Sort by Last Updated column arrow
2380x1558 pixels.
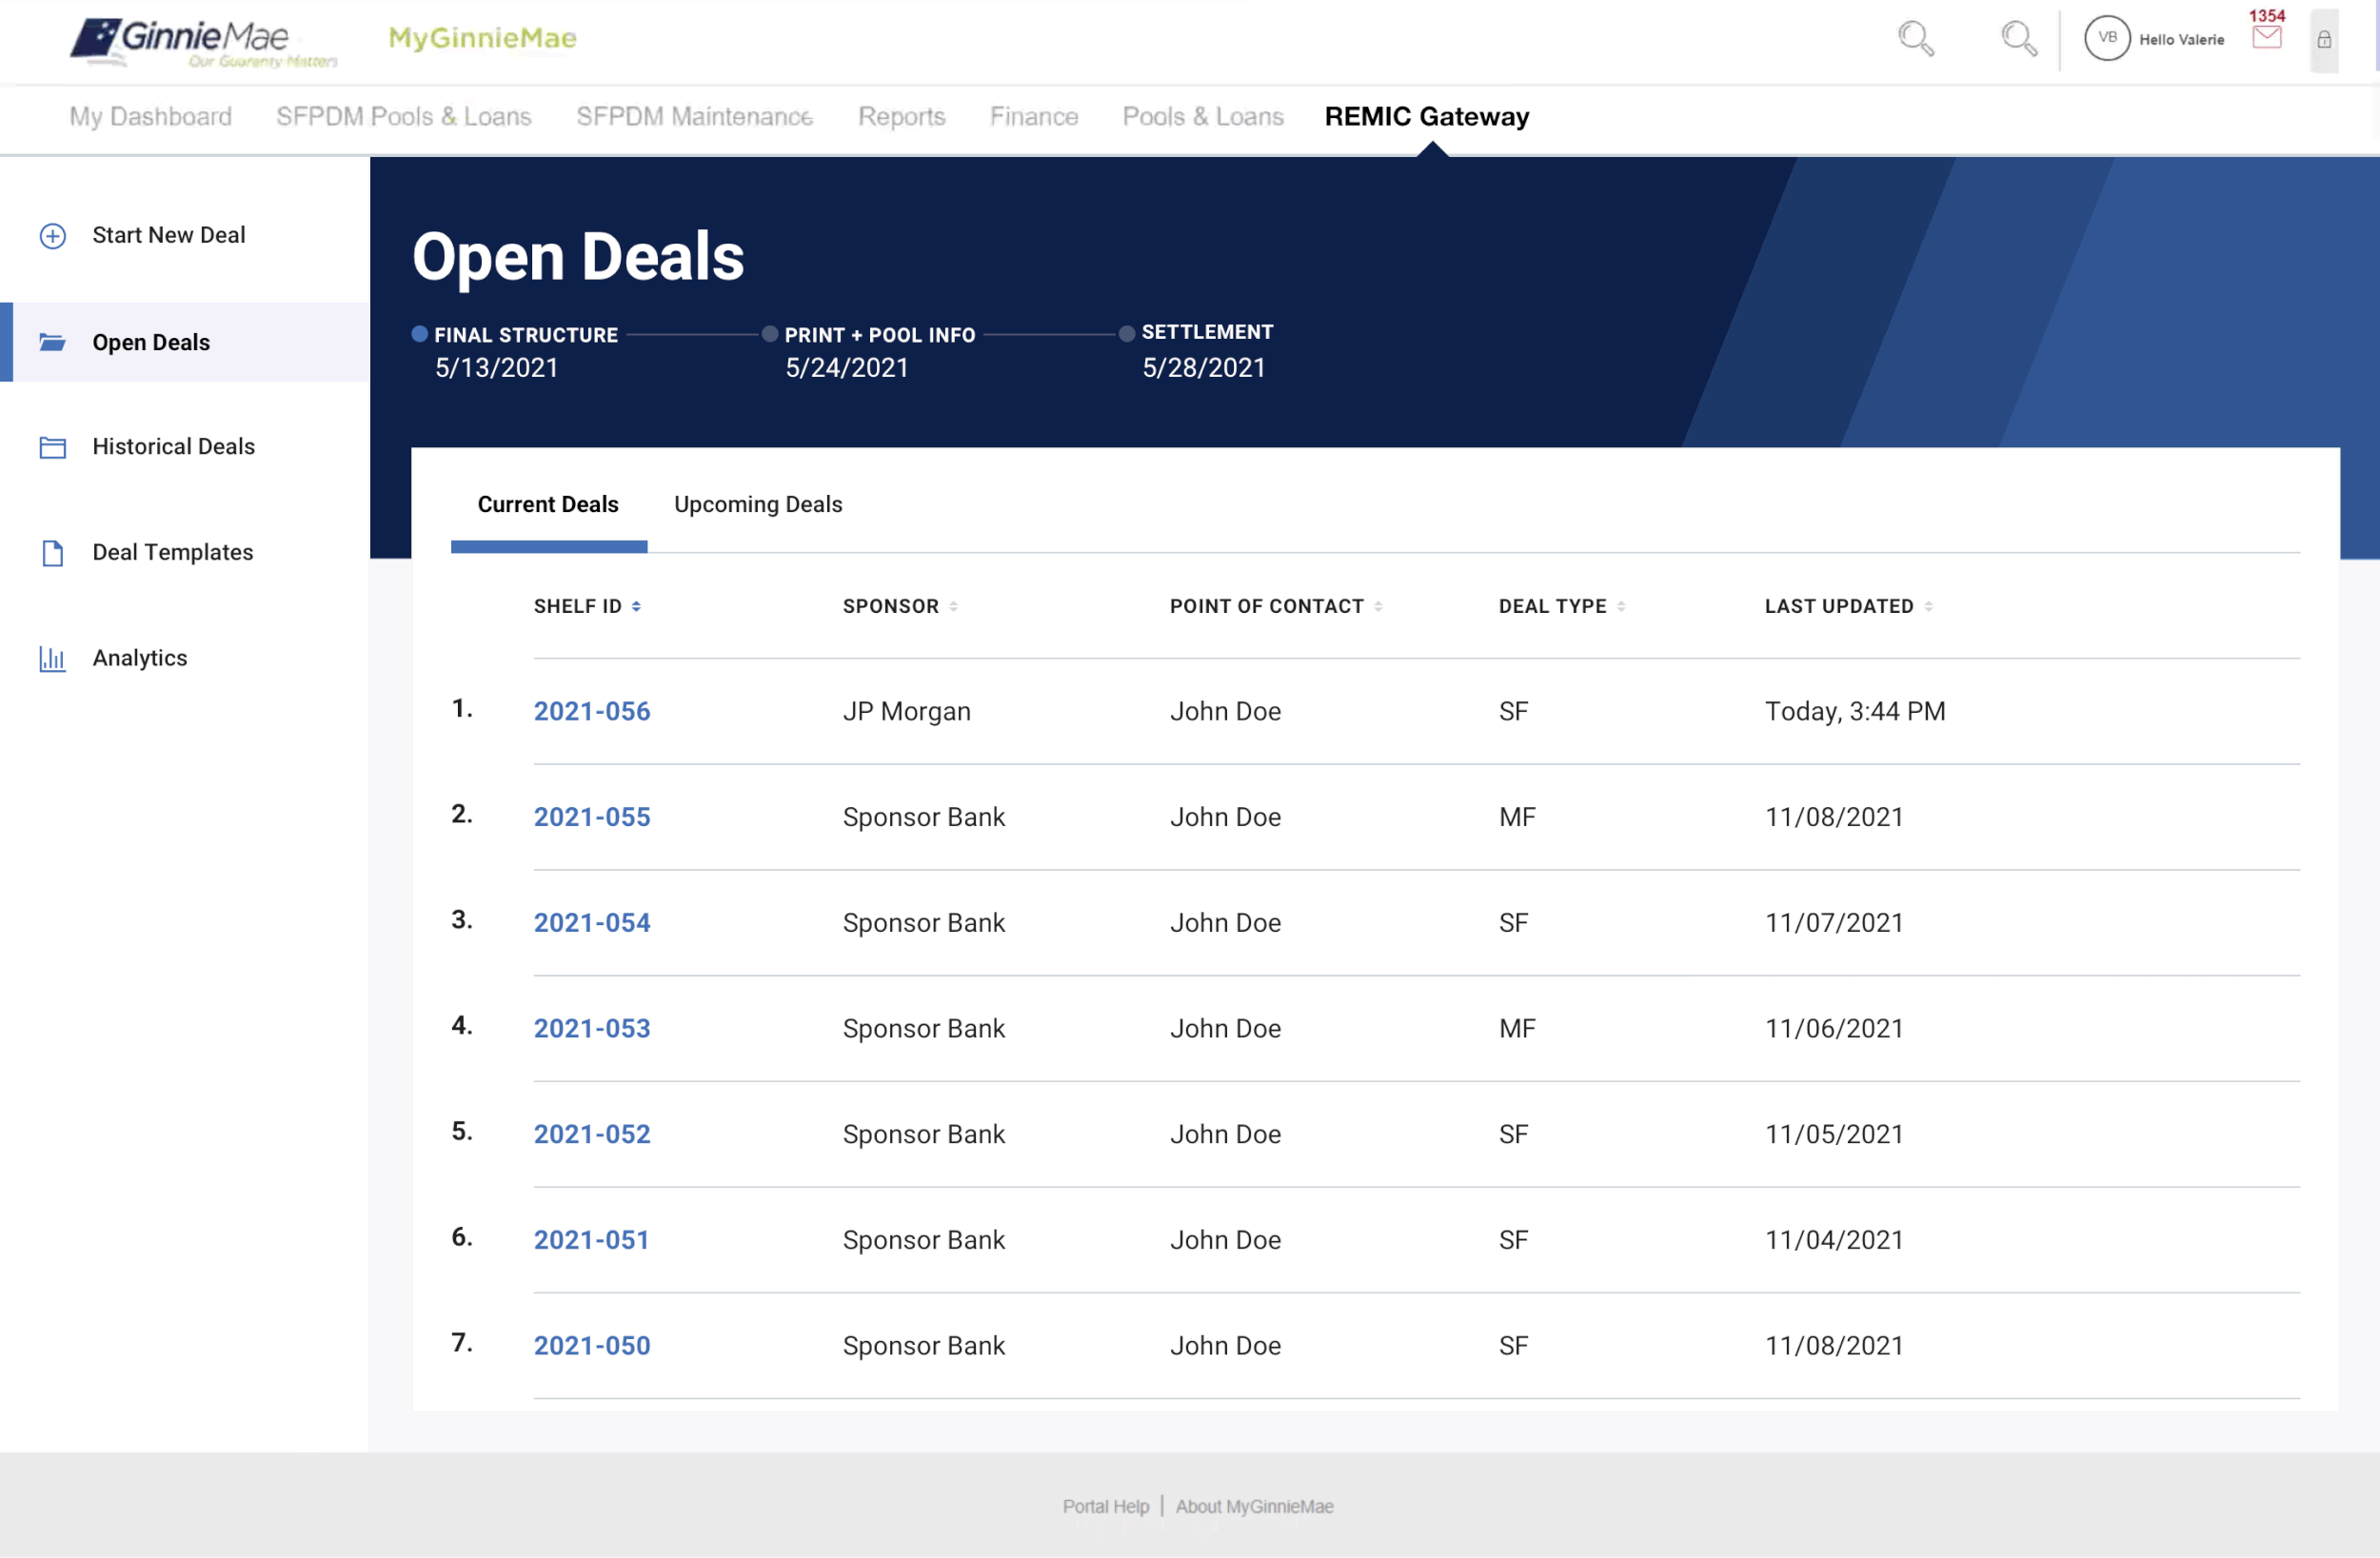[1928, 606]
